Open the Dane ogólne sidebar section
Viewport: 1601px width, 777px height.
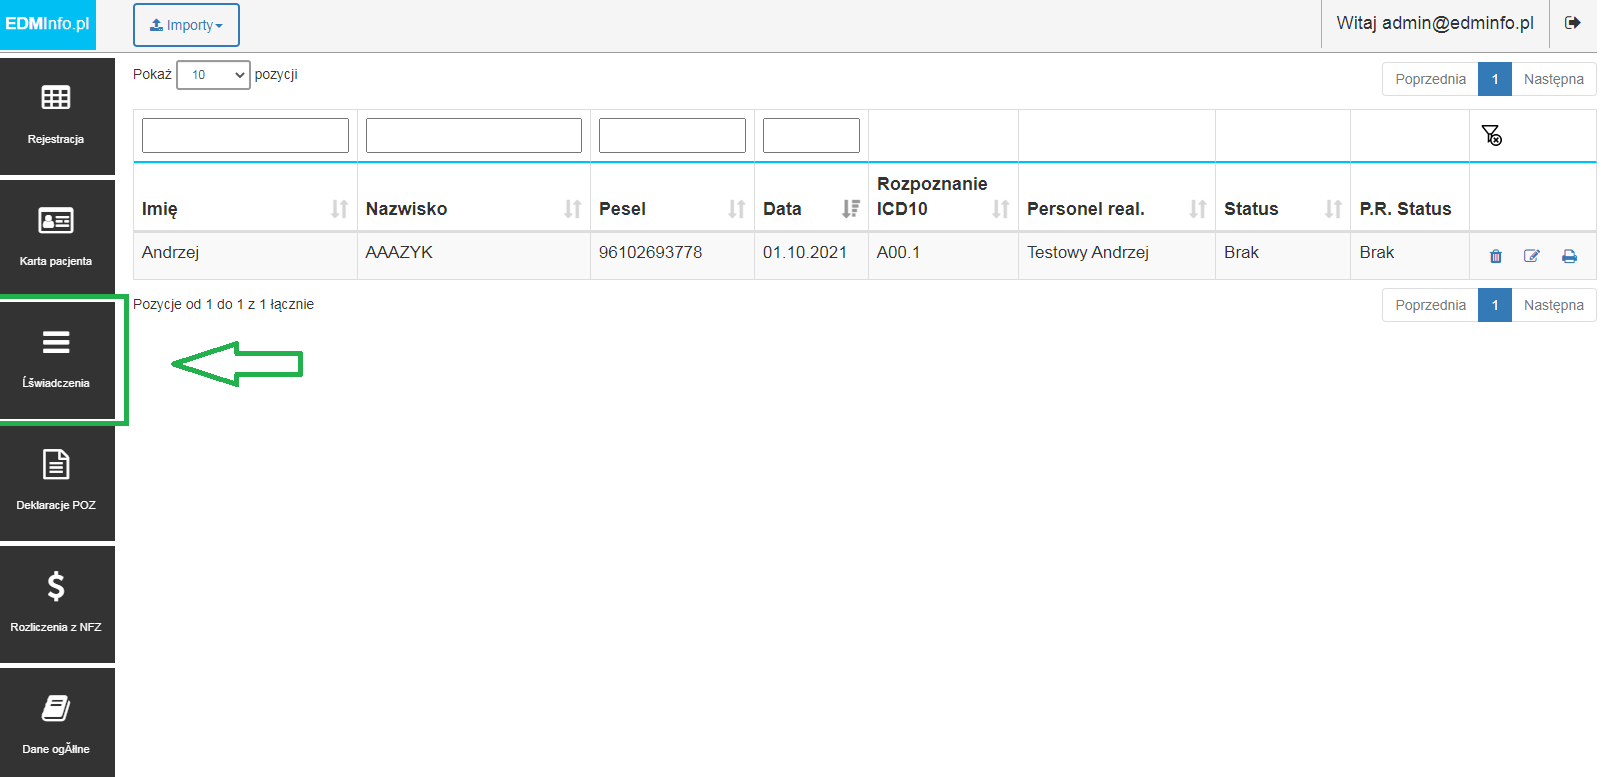point(57,723)
